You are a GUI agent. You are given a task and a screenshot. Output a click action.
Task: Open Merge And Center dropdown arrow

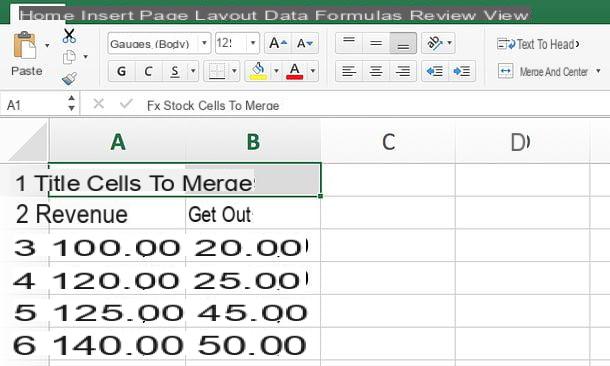pos(598,71)
